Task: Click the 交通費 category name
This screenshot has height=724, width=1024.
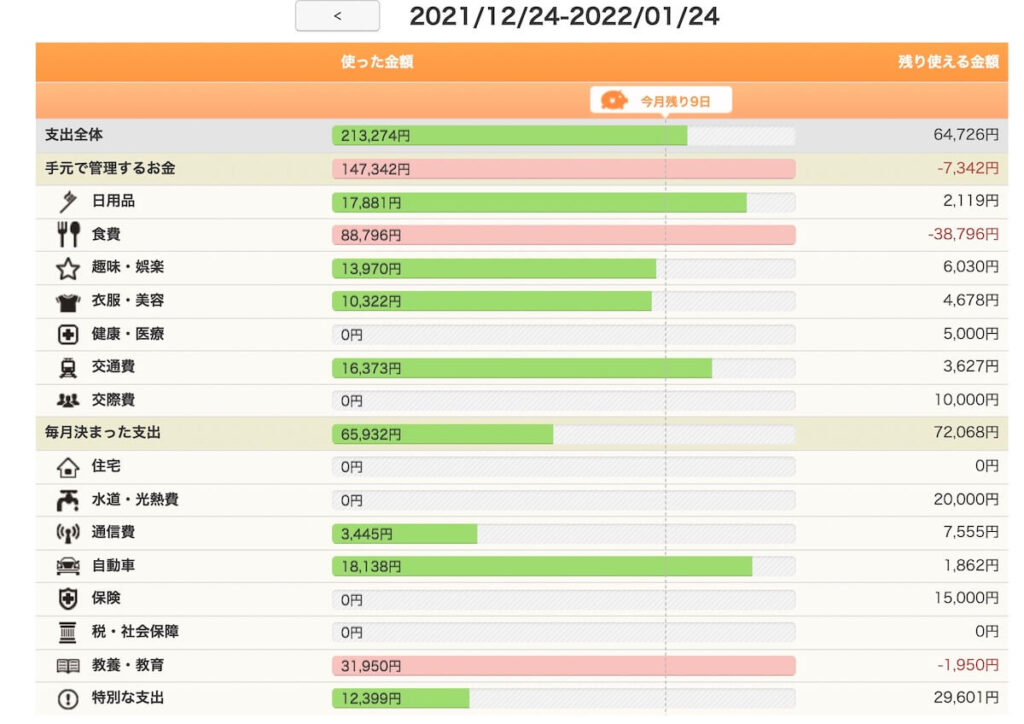Action: (x=113, y=366)
